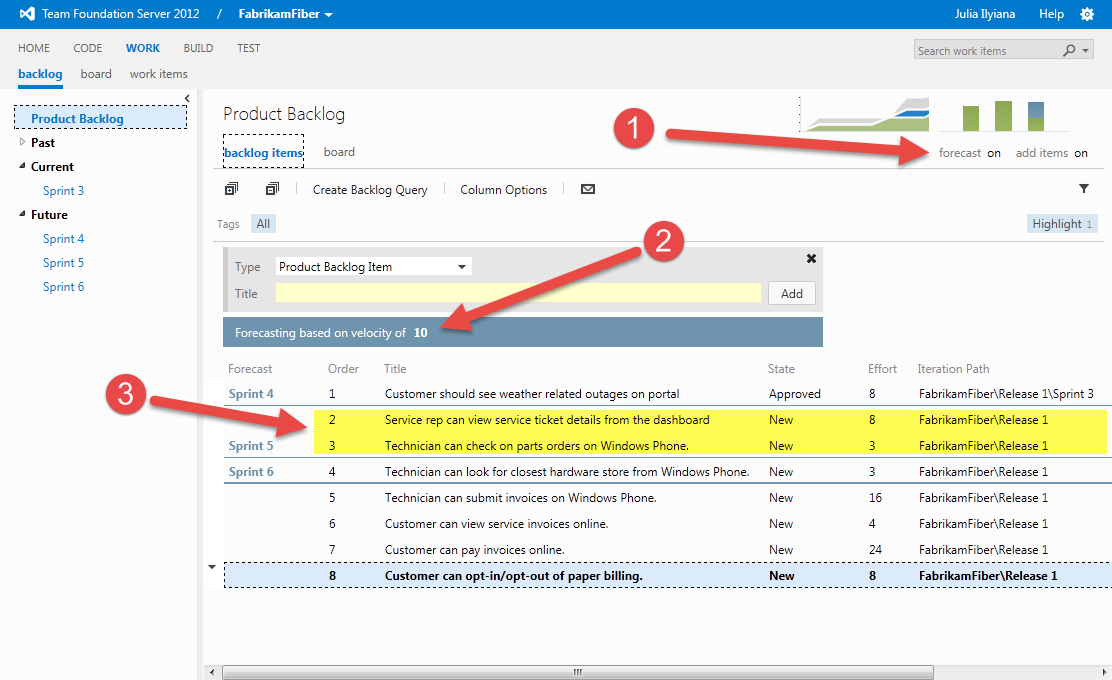Open the BUILD menu
Viewport: 1112px width, 680px height.
[x=198, y=48]
